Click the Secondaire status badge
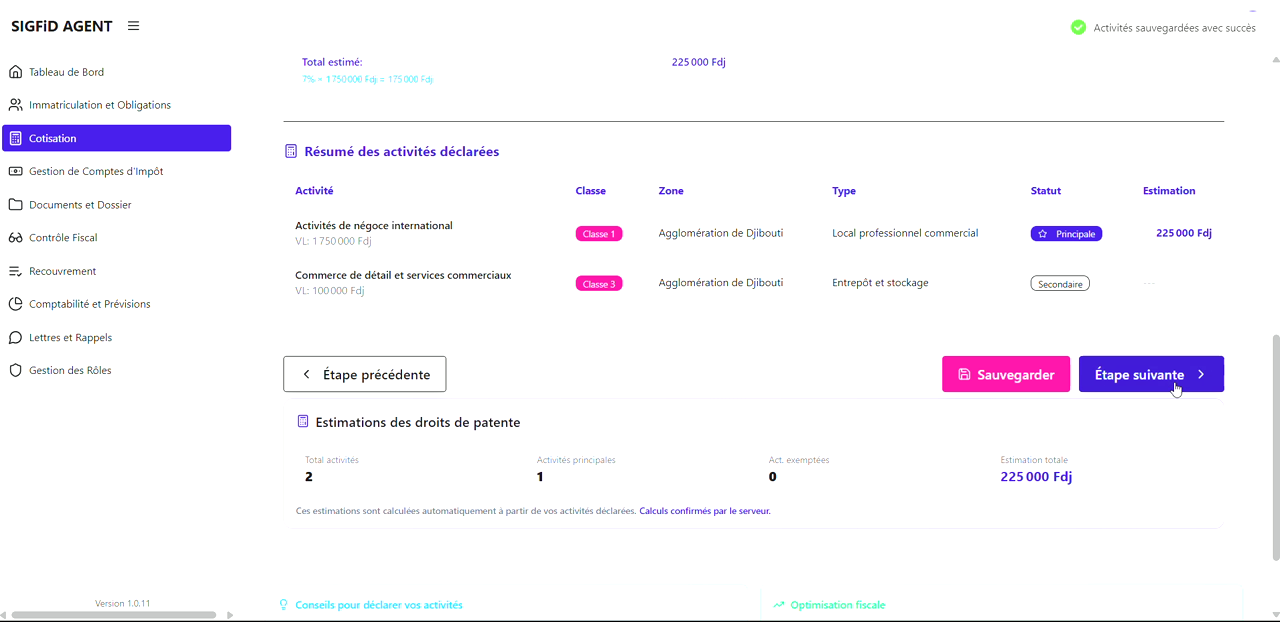This screenshot has width=1280, height=622. coord(1060,283)
